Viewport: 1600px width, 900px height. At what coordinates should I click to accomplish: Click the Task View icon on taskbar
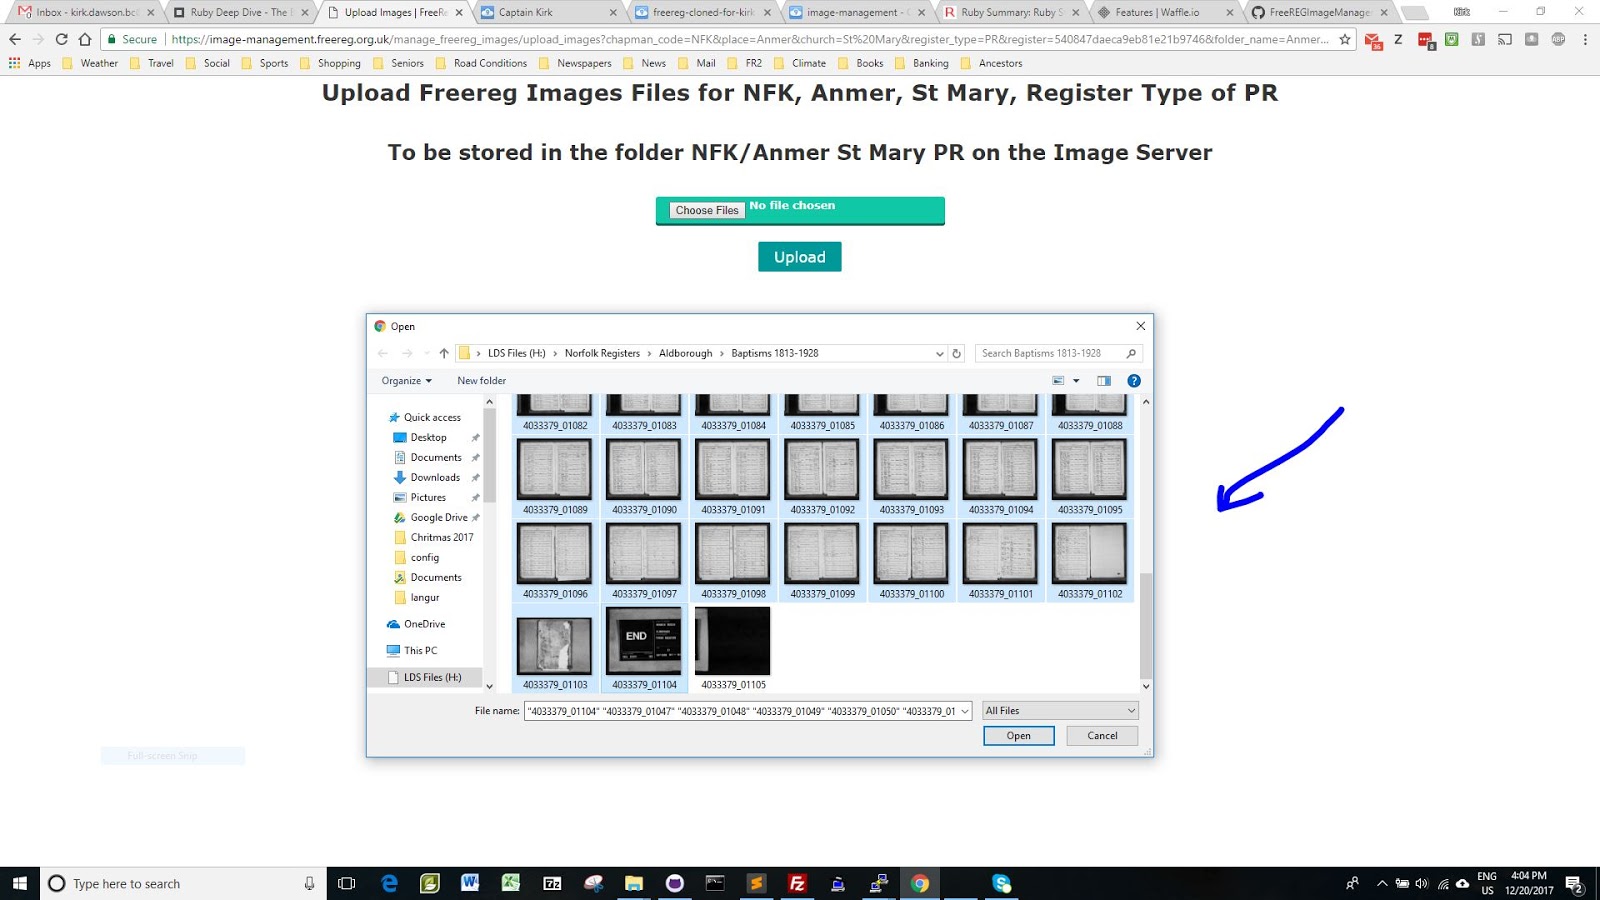[347, 883]
